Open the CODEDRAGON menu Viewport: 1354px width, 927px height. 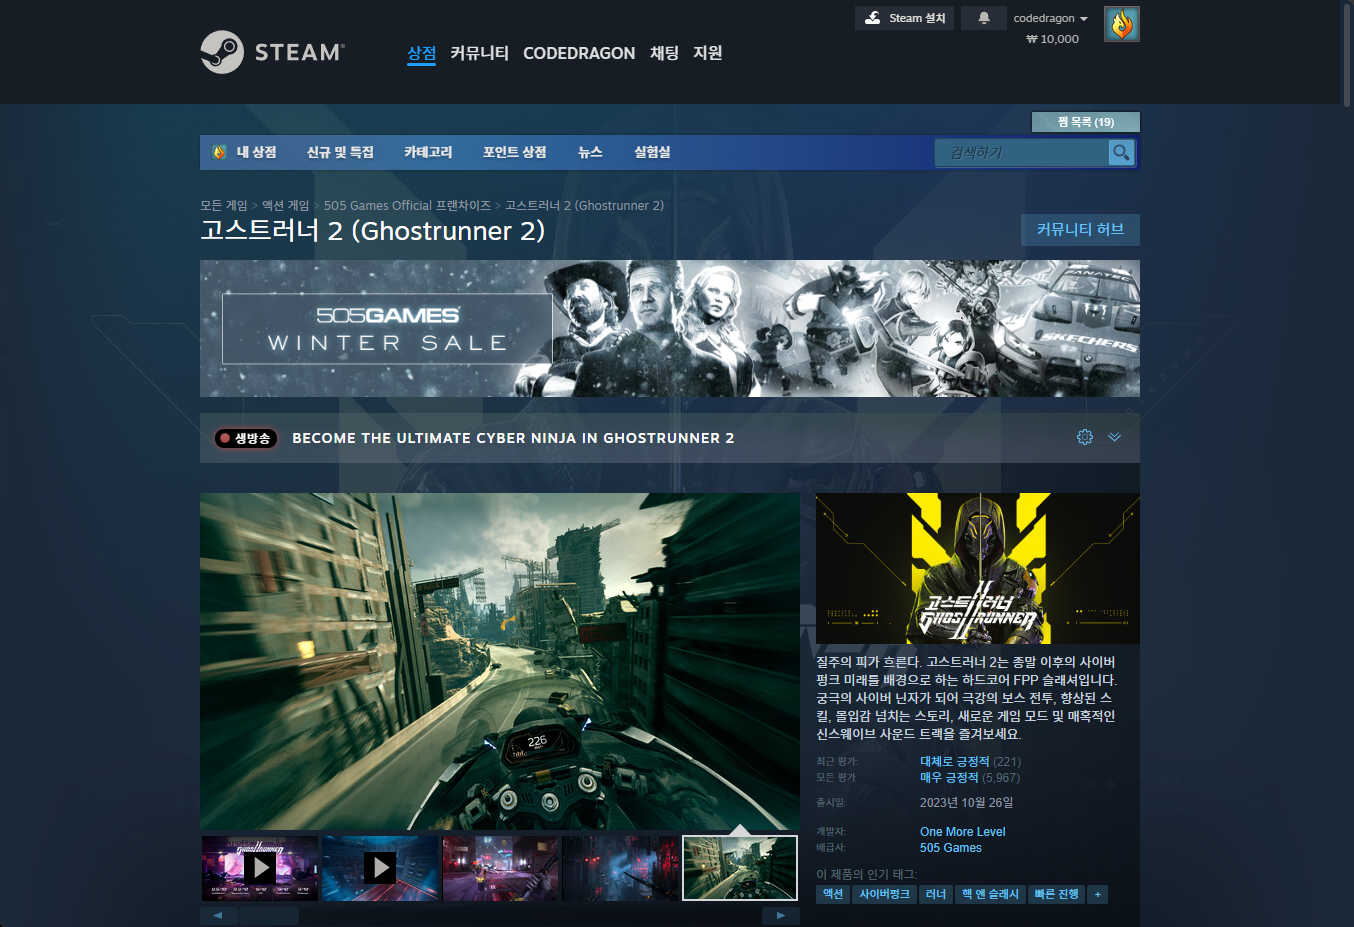[579, 53]
